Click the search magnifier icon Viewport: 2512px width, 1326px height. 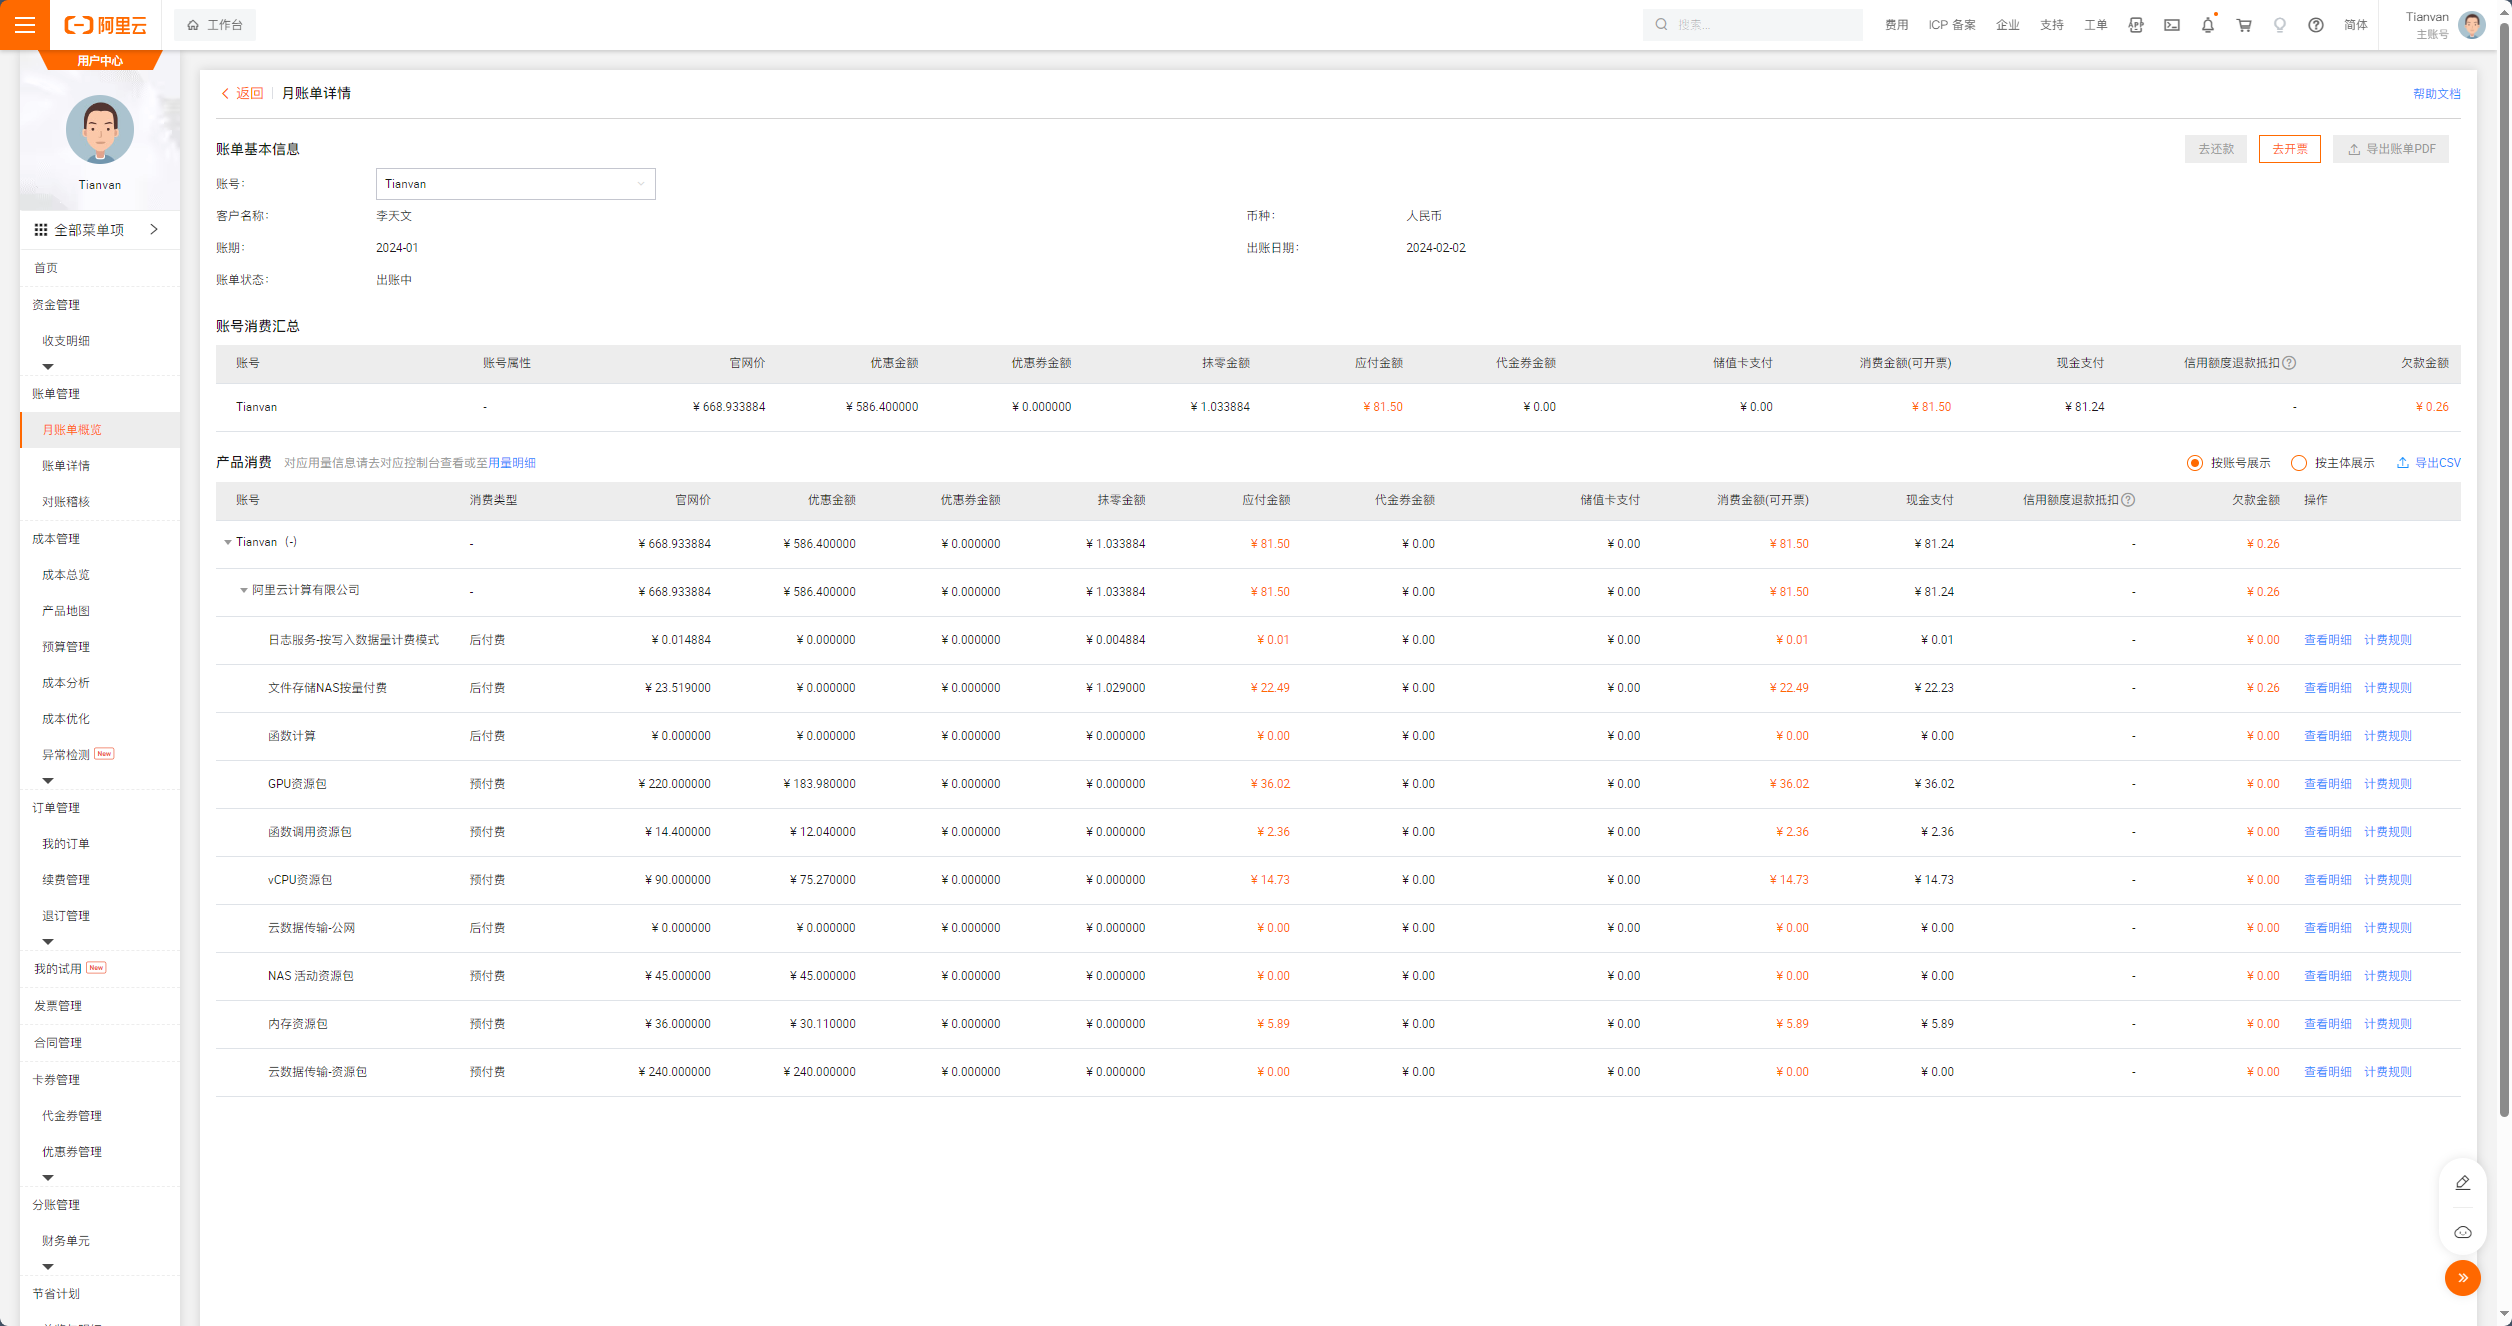click(1661, 25)
